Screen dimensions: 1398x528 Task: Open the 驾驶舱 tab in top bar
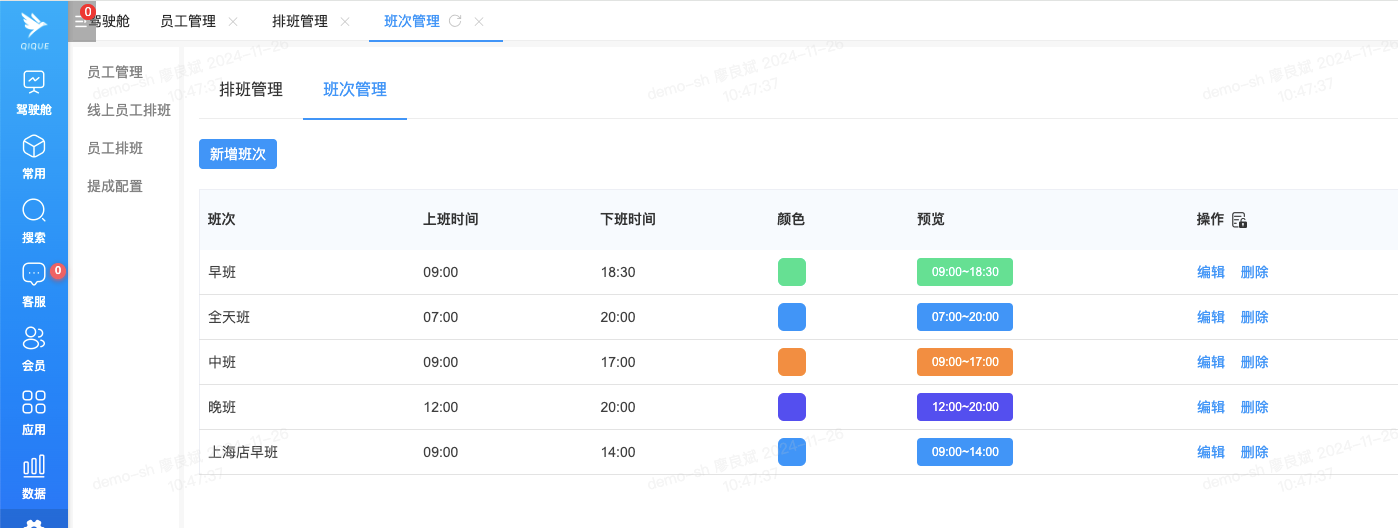pos(110,21)
